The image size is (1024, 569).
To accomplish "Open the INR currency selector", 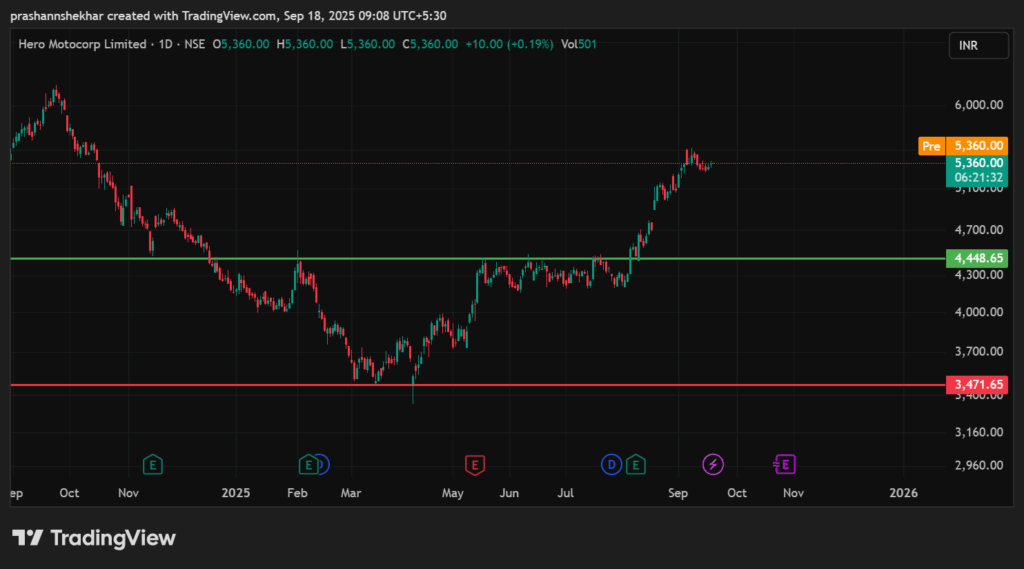I will (x=967, y=46).
